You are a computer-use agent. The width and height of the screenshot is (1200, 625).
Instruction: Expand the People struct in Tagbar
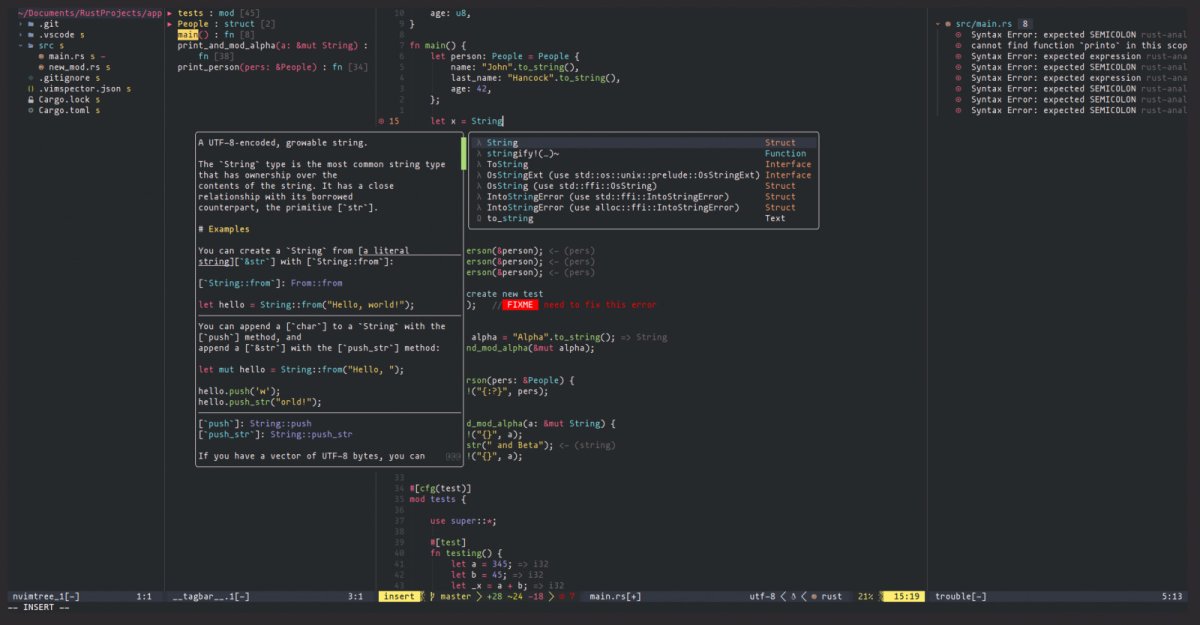170,23
